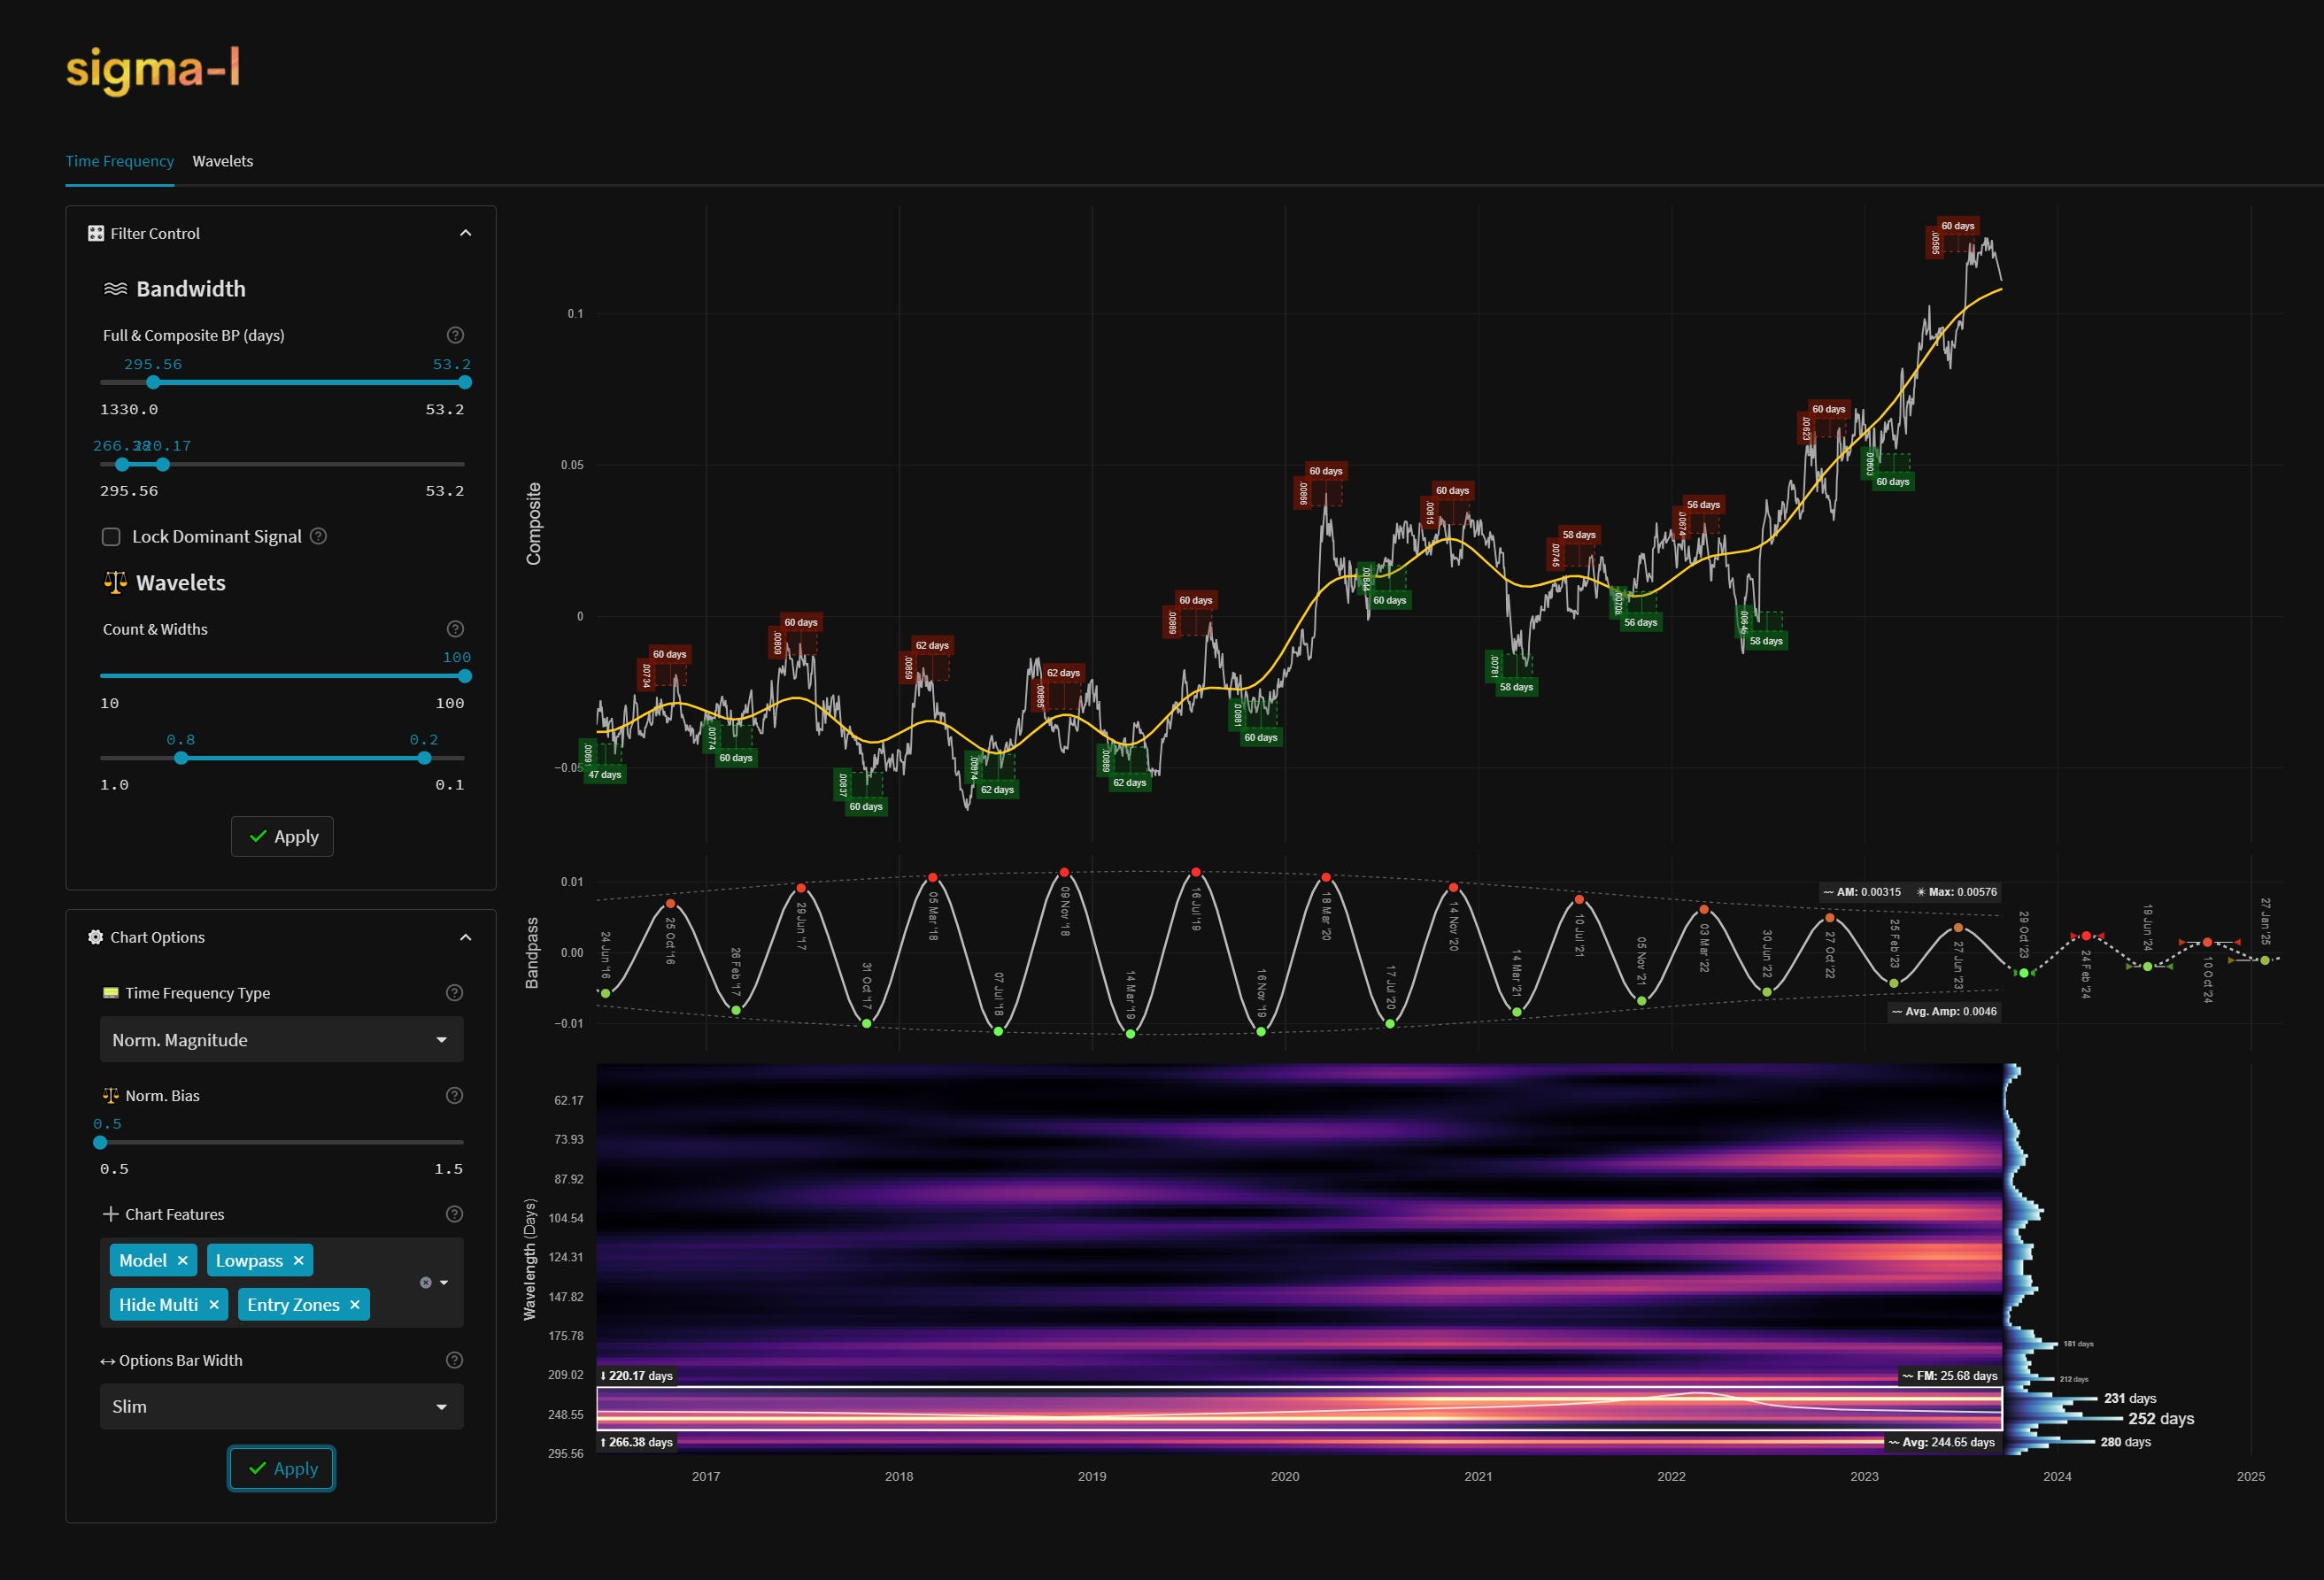Screen dimensions: 2324x1580
Task: Apply the Filter Control settings
Action: point(282,836)
